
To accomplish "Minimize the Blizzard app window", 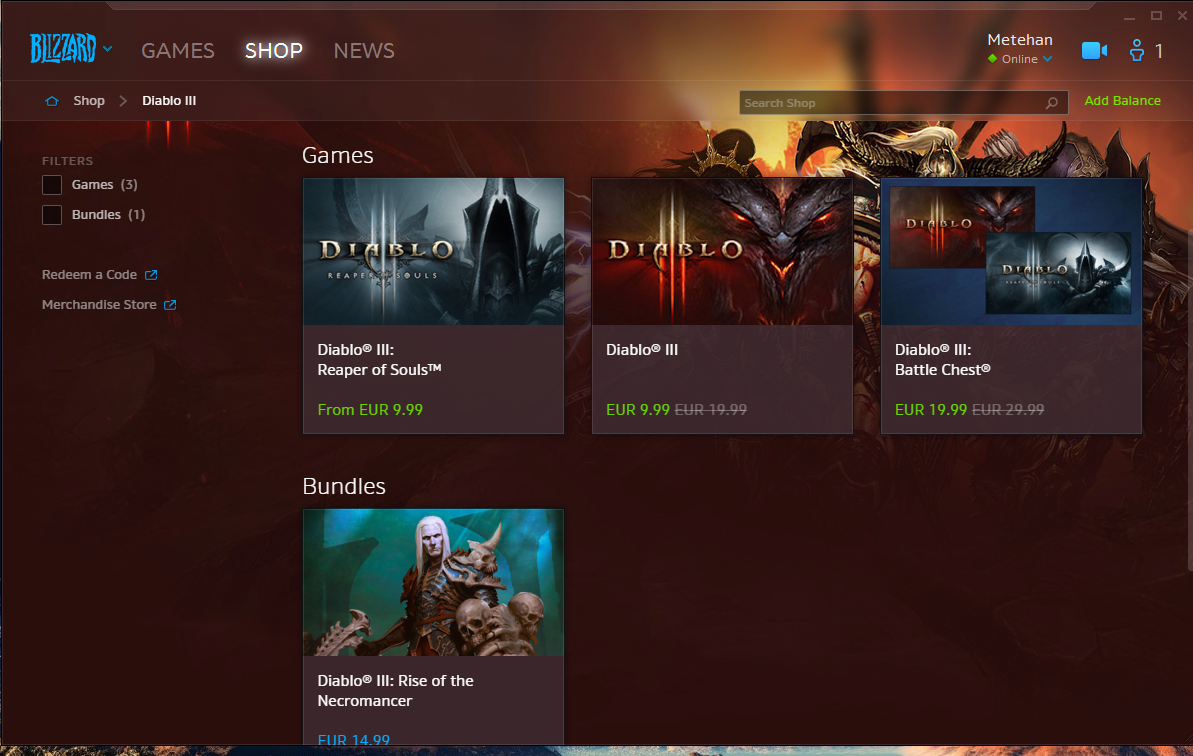I will [1129, 16].
